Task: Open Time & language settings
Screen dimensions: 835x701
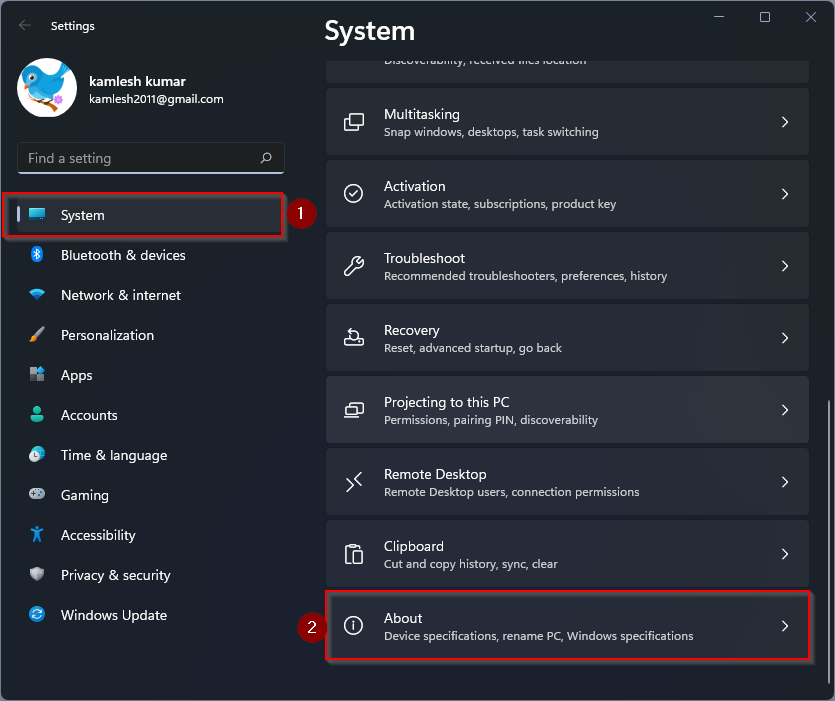Action: 150,455
